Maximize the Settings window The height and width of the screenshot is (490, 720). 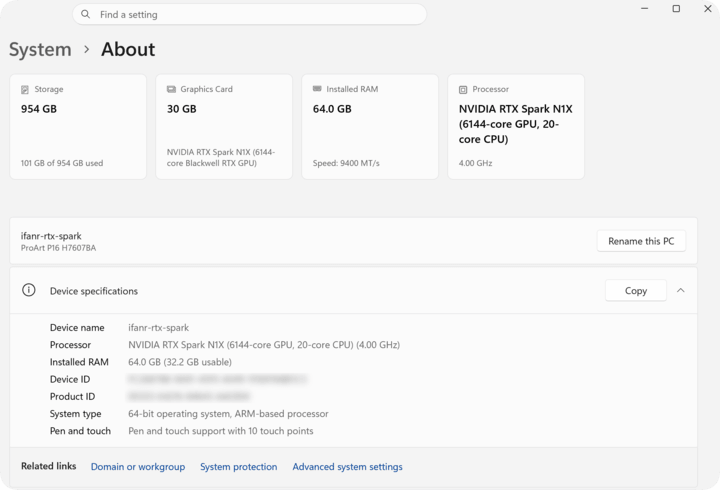point(676,9)
